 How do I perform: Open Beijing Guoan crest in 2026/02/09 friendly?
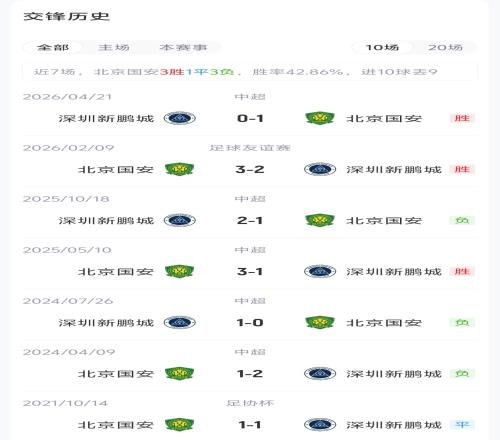tap(180, 169)
